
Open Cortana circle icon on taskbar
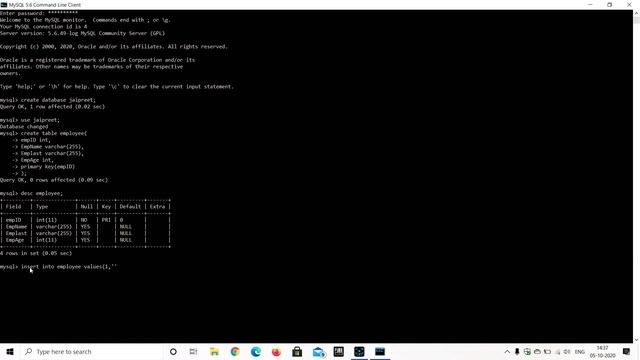click(x=173, y=351)
